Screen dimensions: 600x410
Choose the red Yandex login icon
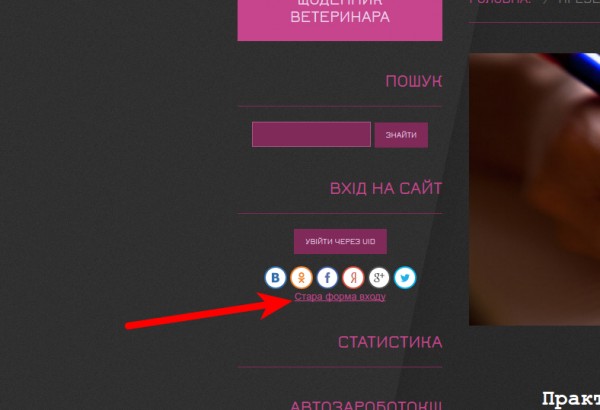click(353, 278)
